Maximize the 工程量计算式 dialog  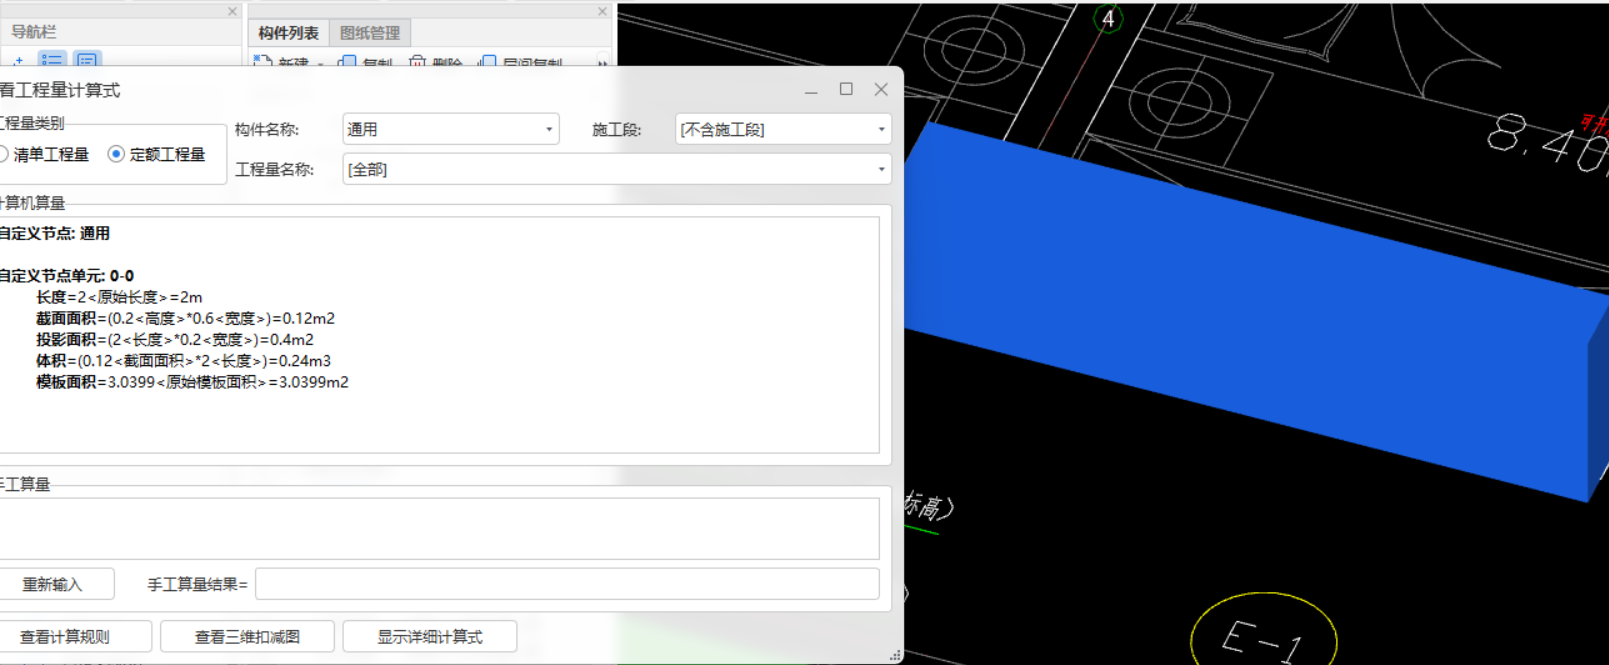(x=846, y=89)
